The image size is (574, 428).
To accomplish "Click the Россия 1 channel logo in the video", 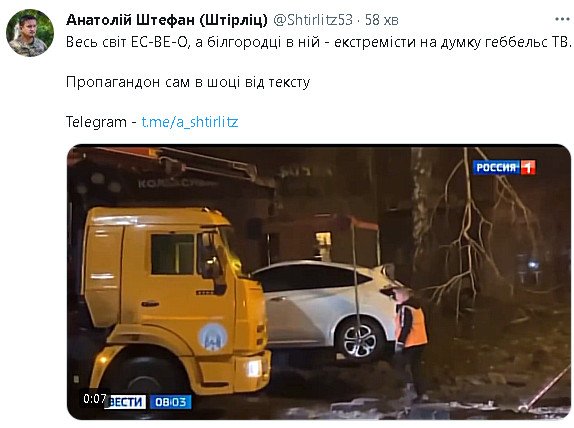I will pyautogui.click(x=504, y=168).
